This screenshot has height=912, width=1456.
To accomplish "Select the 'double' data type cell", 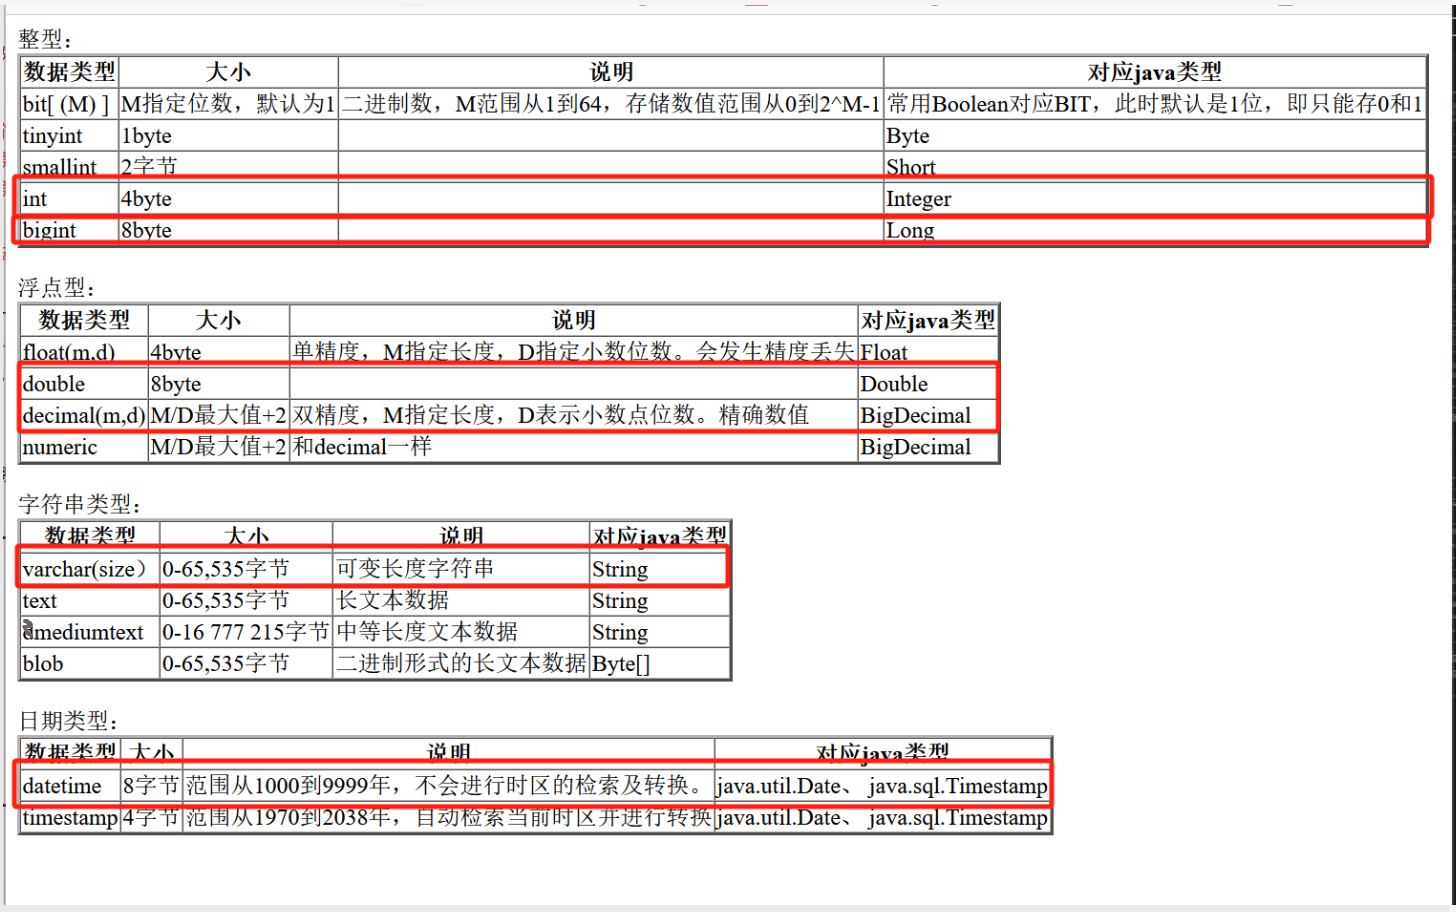I will coord(84,384).
